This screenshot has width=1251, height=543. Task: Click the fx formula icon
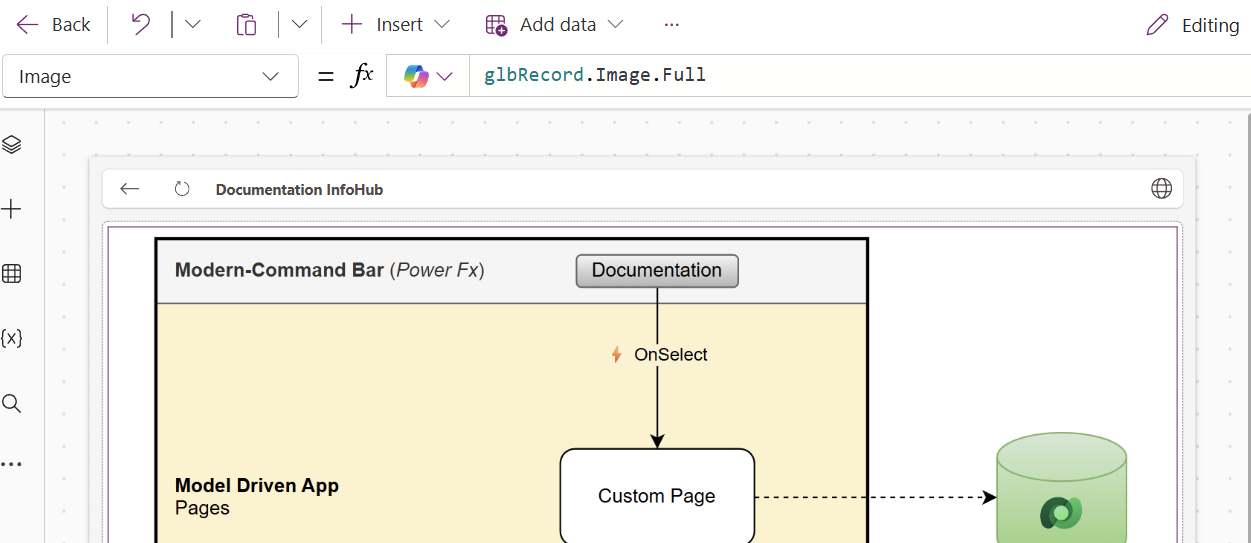pyautogui.click(x=361, y=76)
